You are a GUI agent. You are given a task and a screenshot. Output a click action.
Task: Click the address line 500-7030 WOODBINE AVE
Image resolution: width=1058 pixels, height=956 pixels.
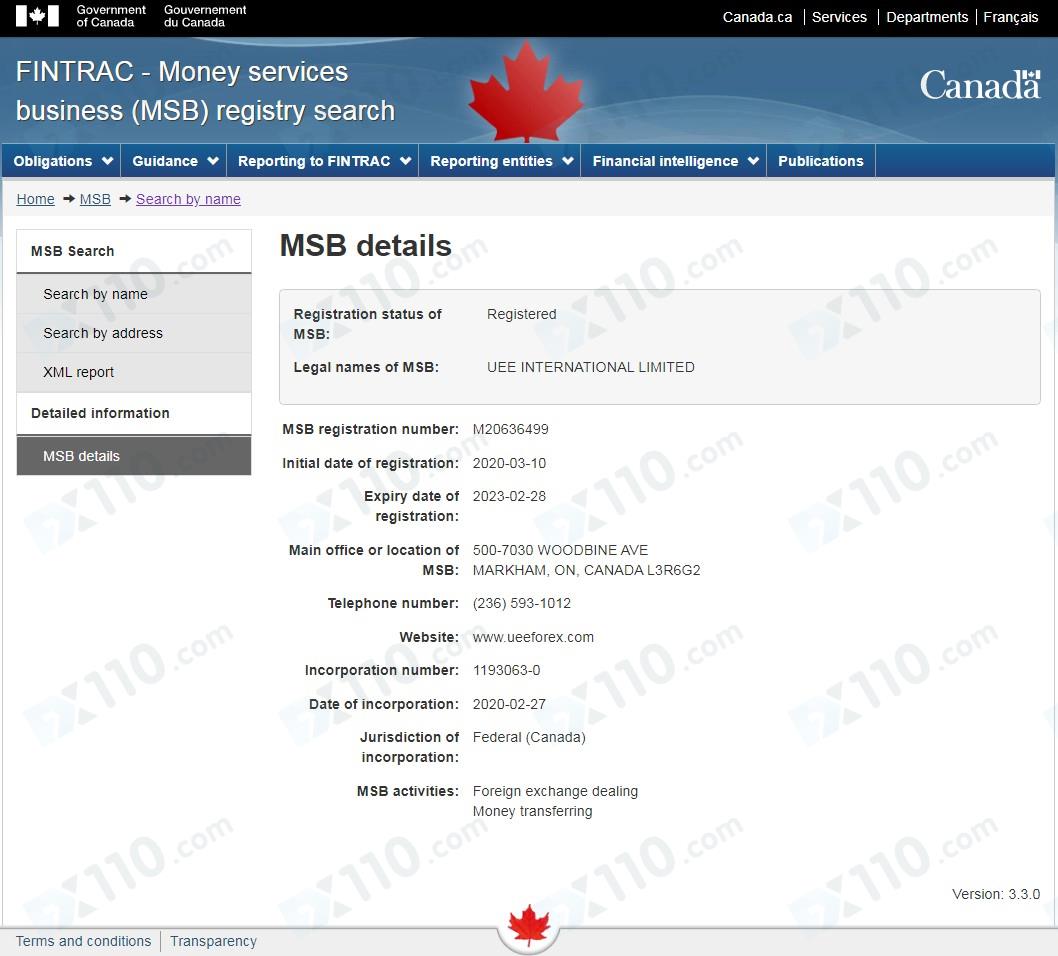point(561,550)
